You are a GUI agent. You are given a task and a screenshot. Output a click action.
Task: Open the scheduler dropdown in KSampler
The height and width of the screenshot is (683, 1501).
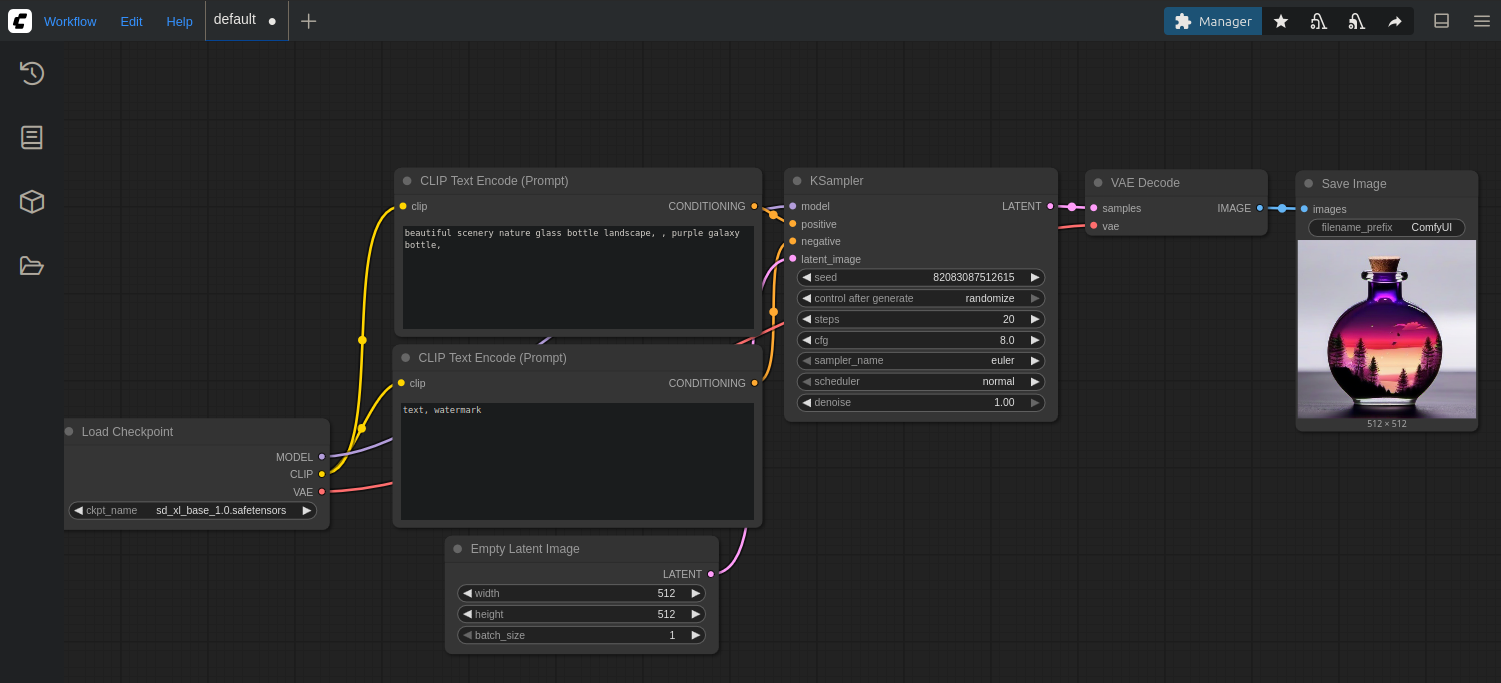coord(920,381)
